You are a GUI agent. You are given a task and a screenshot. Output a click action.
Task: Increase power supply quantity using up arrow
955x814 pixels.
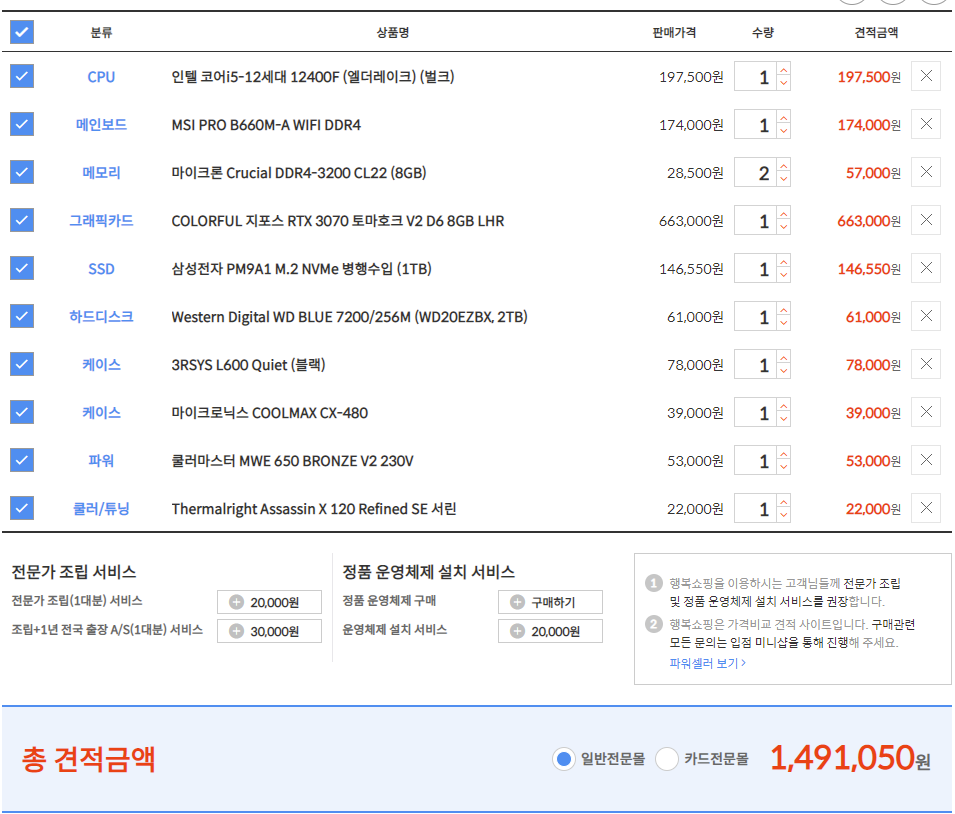(x=783, y=454)
